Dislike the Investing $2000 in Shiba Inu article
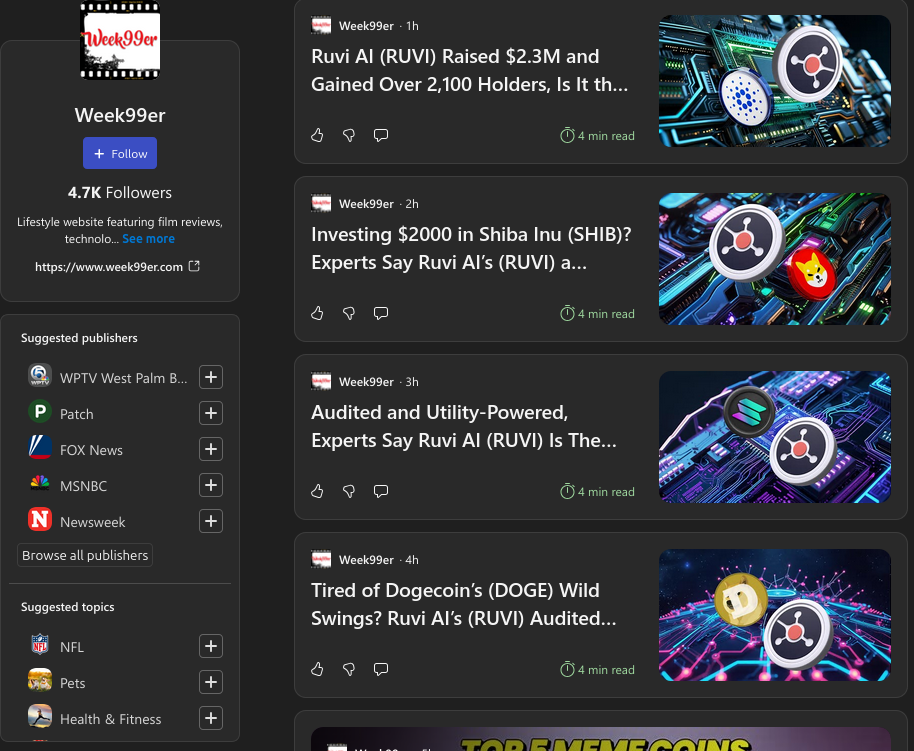Screen dimensions: 914x751 pos(349,313)
